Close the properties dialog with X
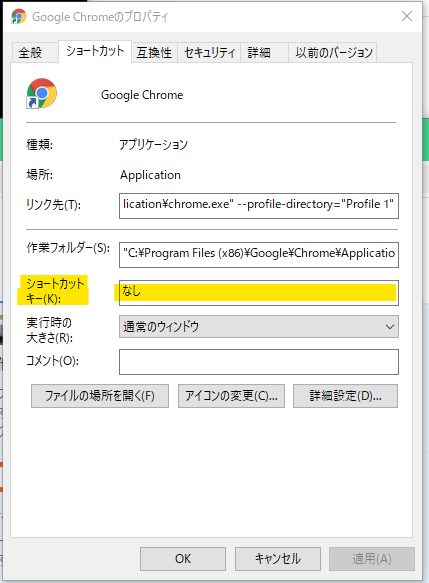The image size is (429, 583). [407, 16]
